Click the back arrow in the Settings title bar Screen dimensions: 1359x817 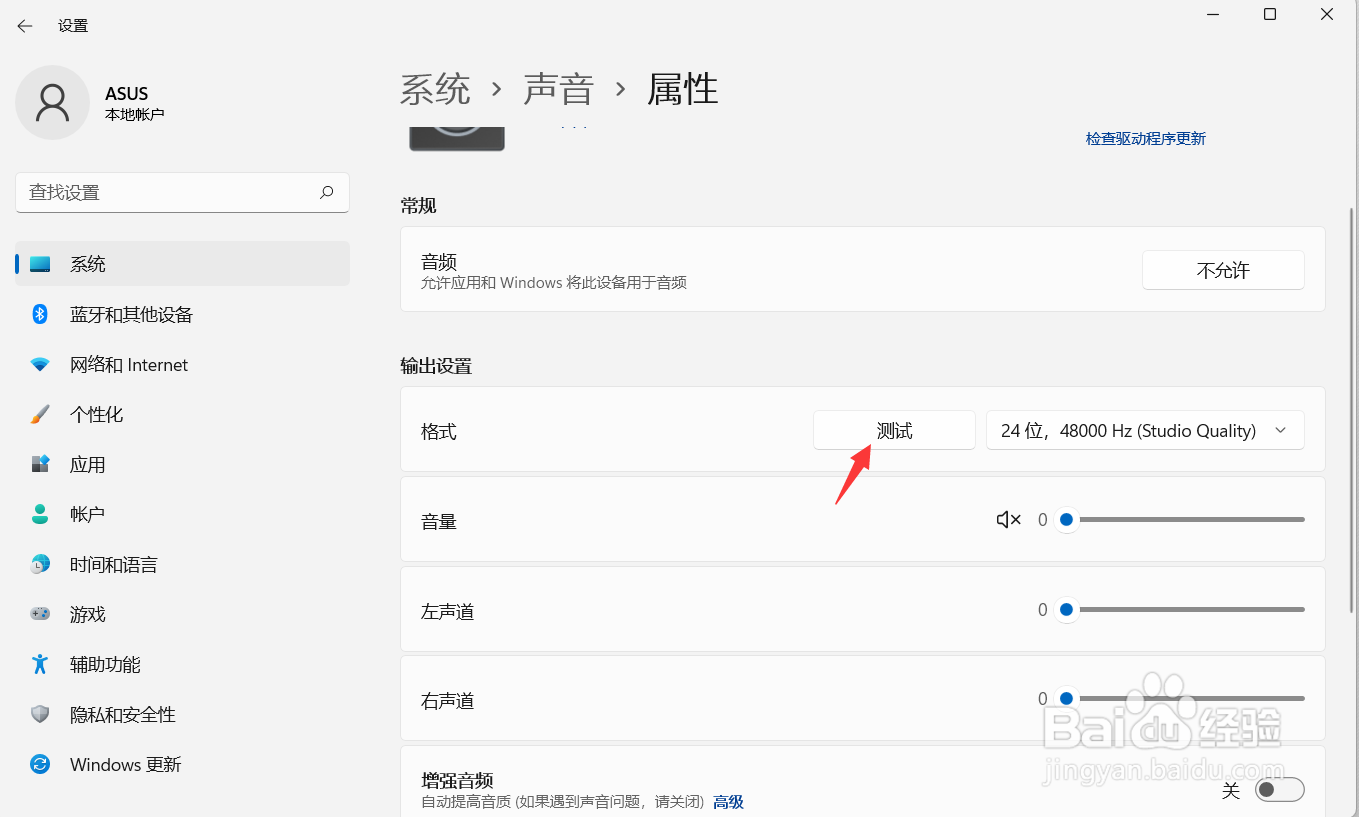pyautogui.click(x=25, y=26)
